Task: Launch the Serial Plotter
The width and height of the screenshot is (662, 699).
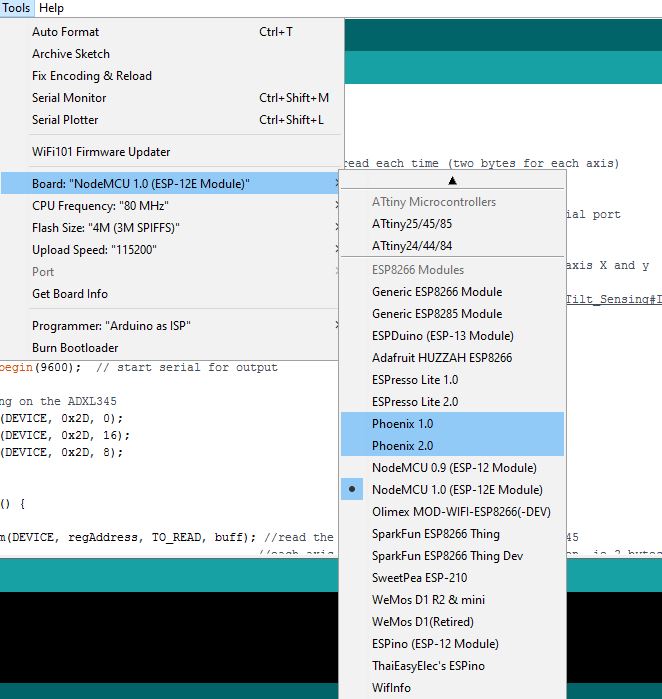Action: [172, 120]
